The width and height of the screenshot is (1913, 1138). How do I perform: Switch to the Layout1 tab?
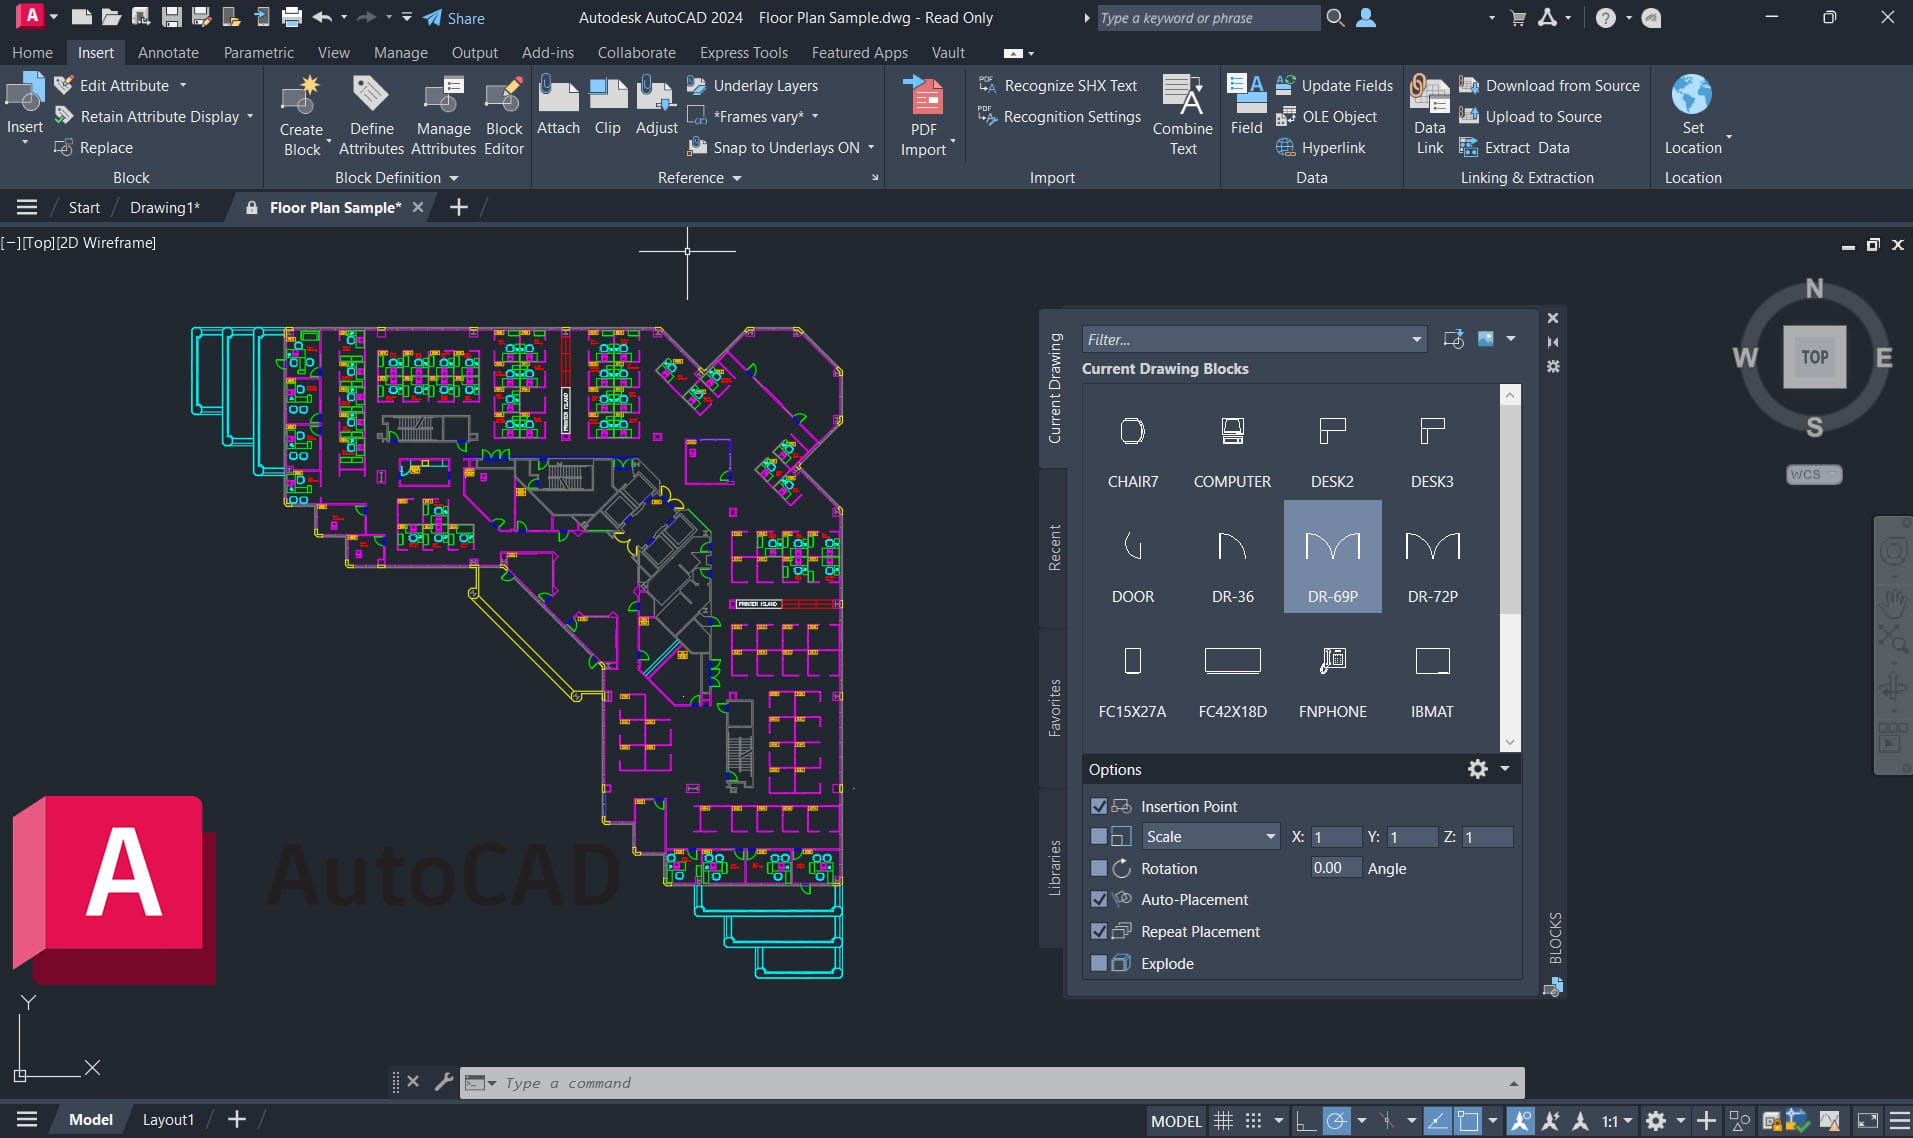click(167, 1119)
